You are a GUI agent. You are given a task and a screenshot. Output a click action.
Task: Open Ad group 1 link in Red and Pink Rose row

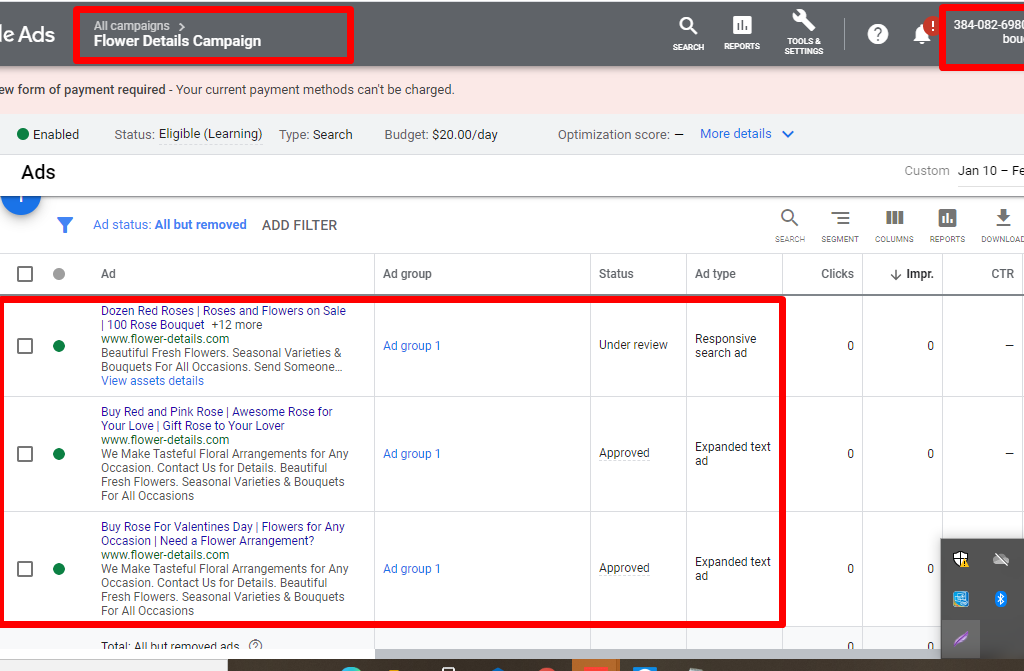pos(411,453)
